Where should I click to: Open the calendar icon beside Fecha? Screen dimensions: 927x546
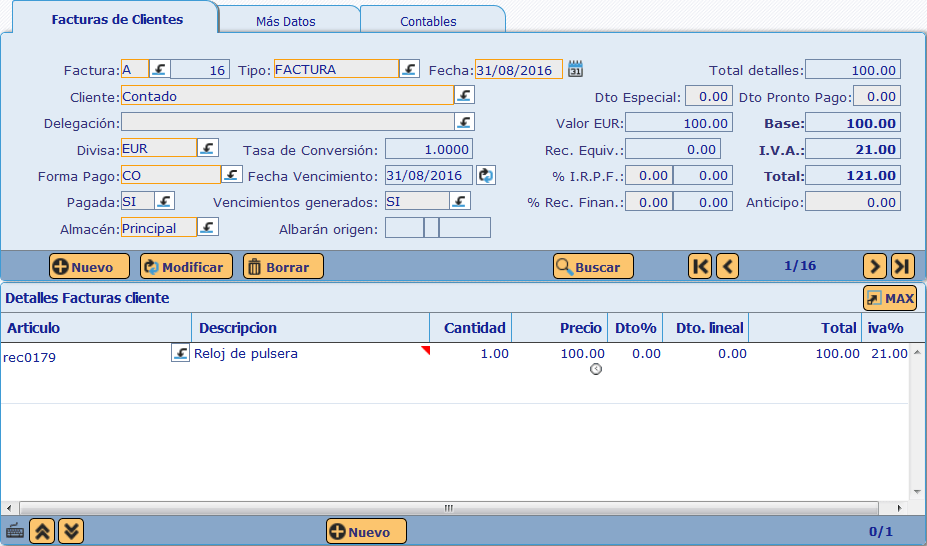pos(575,69)
